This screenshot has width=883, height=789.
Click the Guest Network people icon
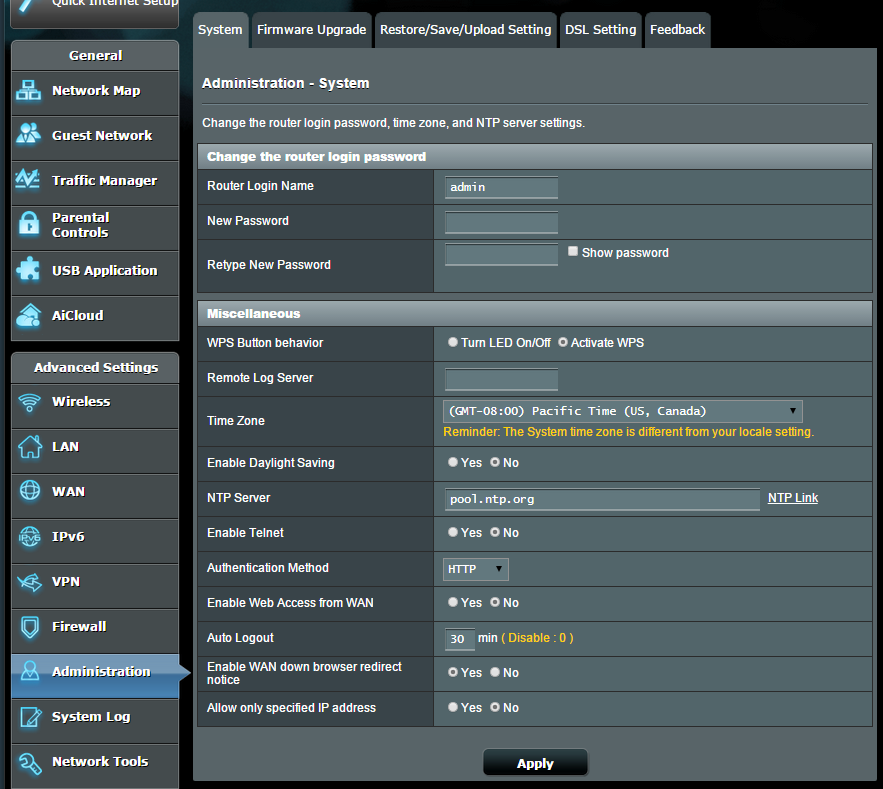[x=28, y=135]
